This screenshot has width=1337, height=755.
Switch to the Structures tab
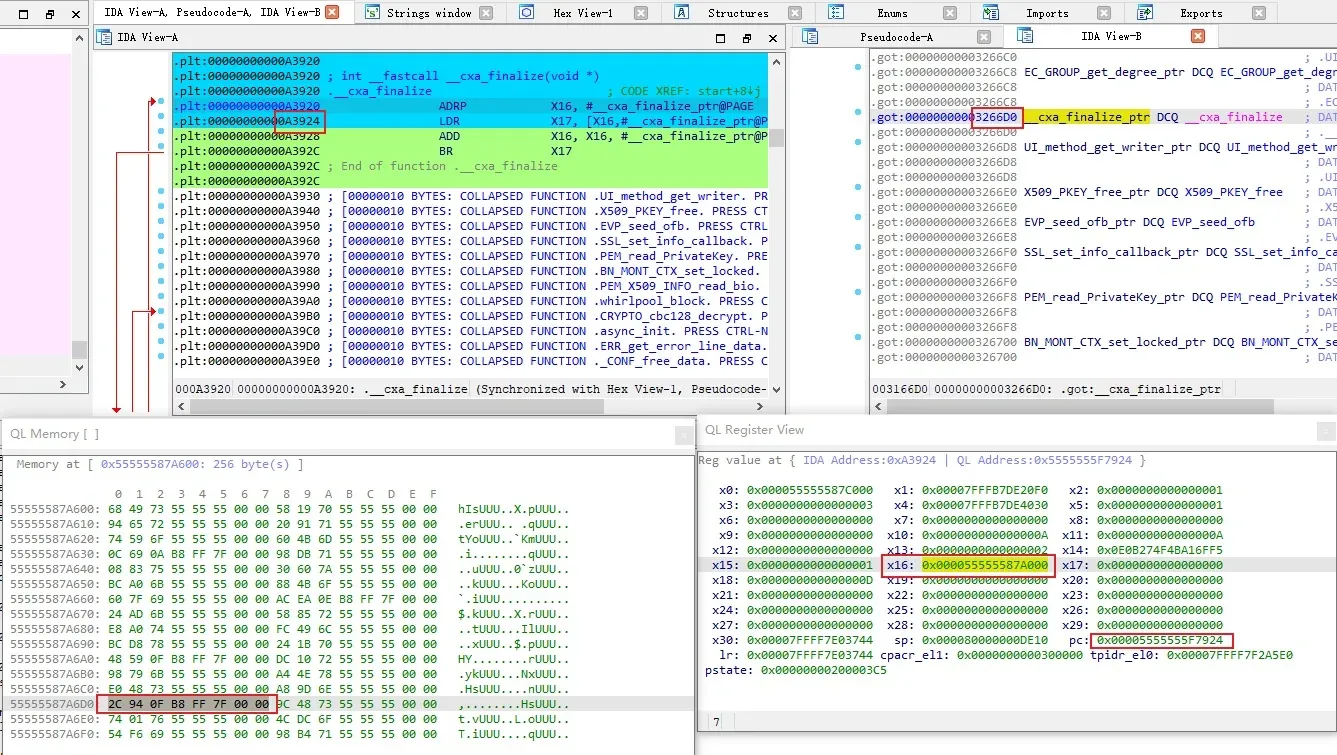coord(738,13)
